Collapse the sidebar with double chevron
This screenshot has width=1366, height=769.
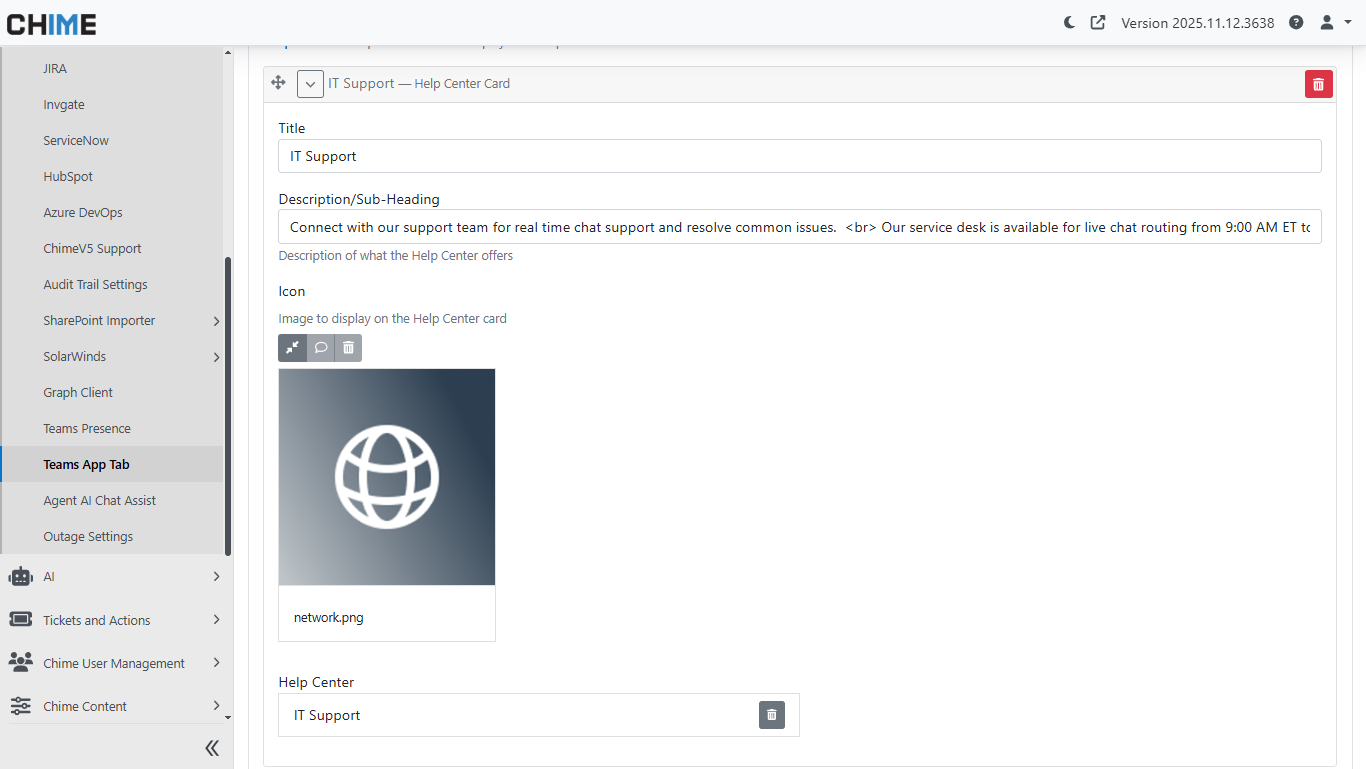coord(212,748)
